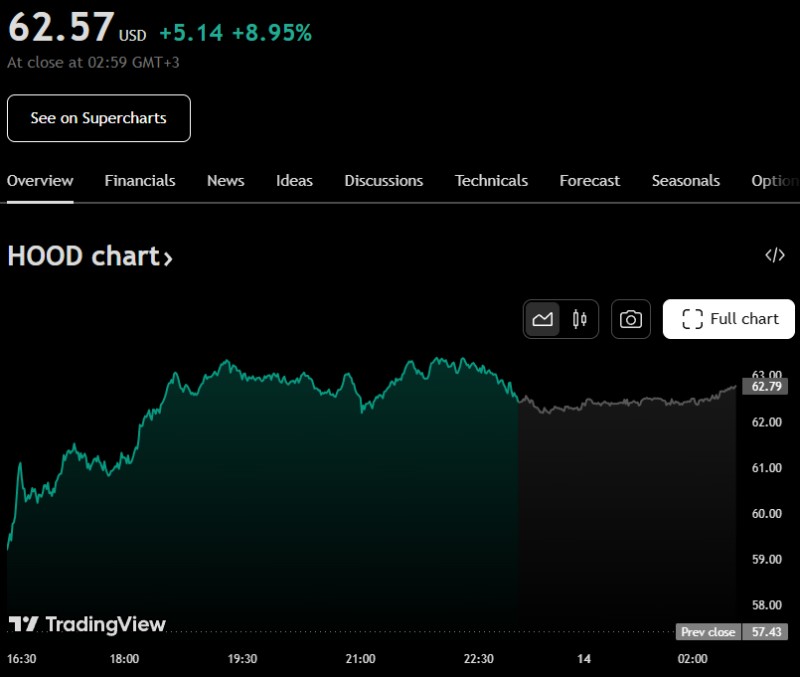The height and width of the screenshot is (677, 800).
Task: Open the Full chart view
Action: 729,319
